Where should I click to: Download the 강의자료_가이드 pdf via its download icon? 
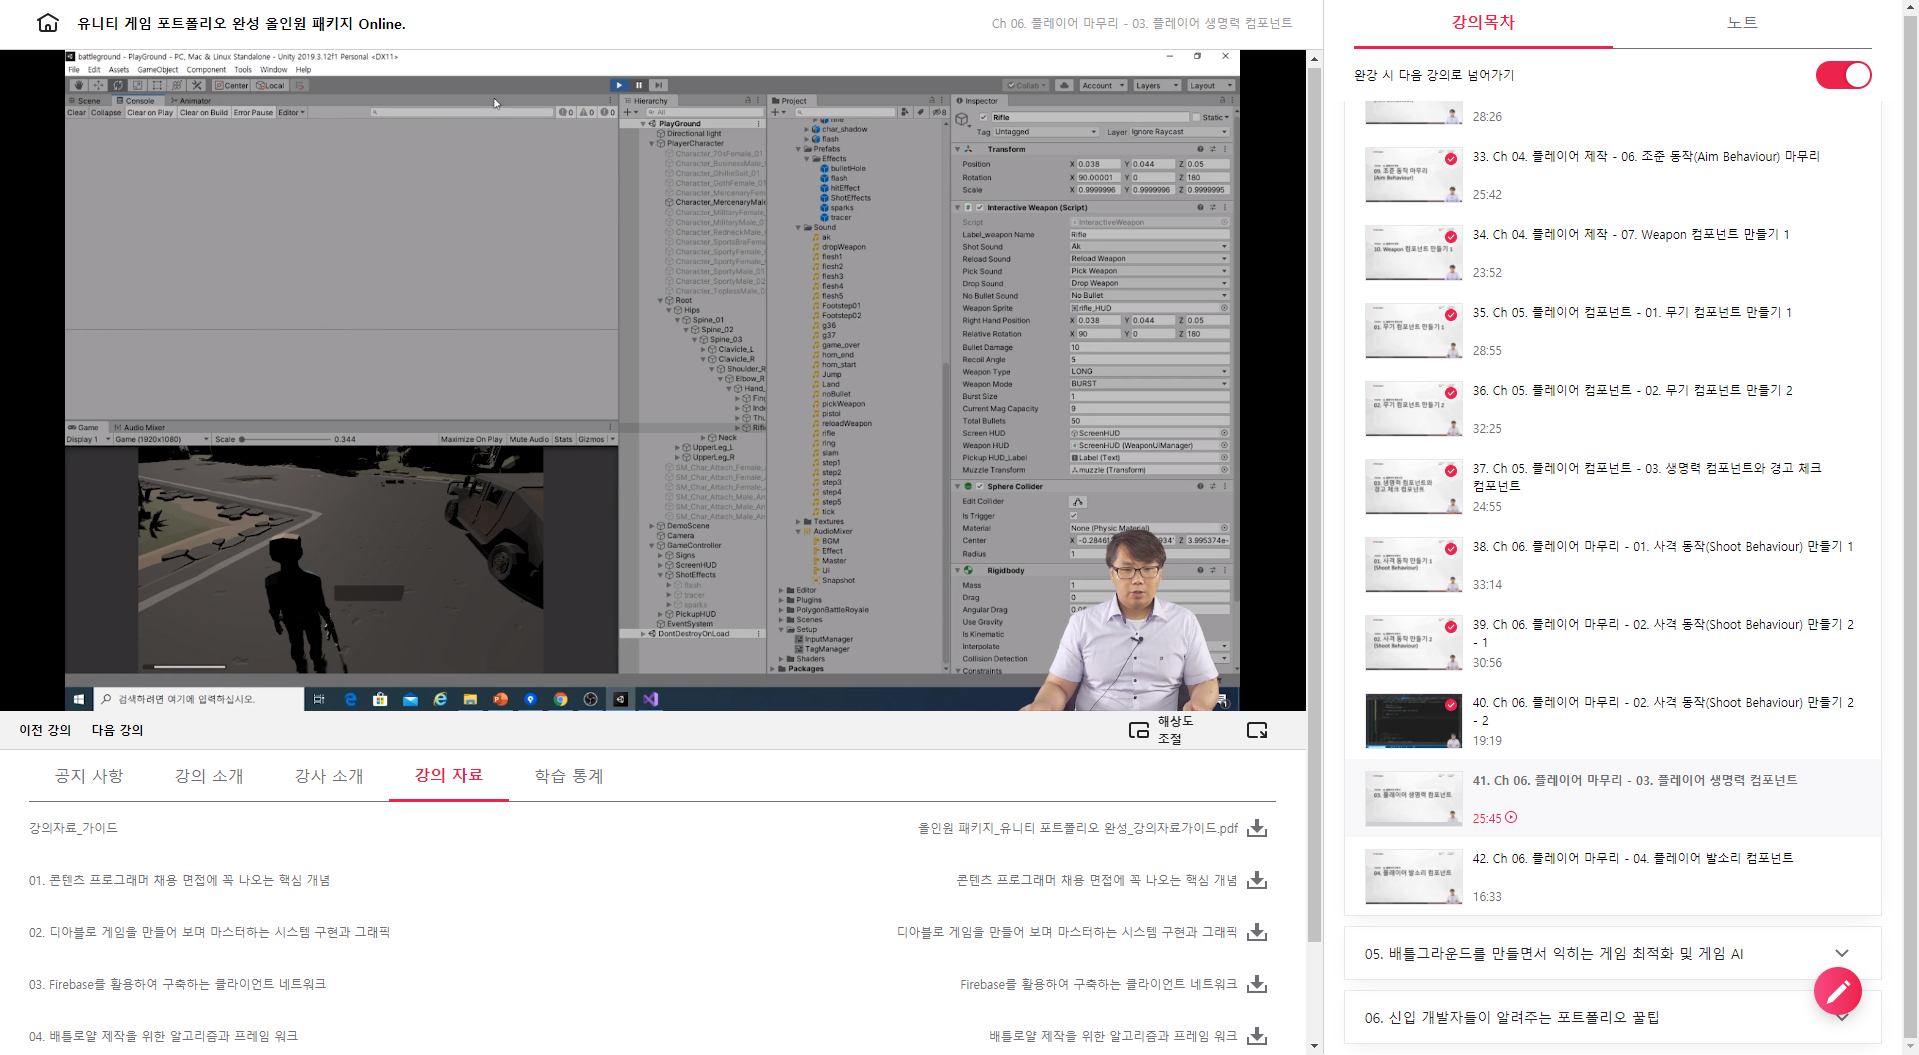1257,828
